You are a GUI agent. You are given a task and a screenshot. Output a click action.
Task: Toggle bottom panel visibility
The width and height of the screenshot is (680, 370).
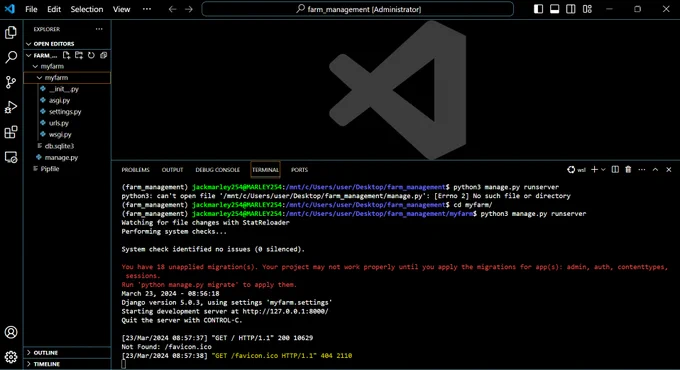coord(555,9)
